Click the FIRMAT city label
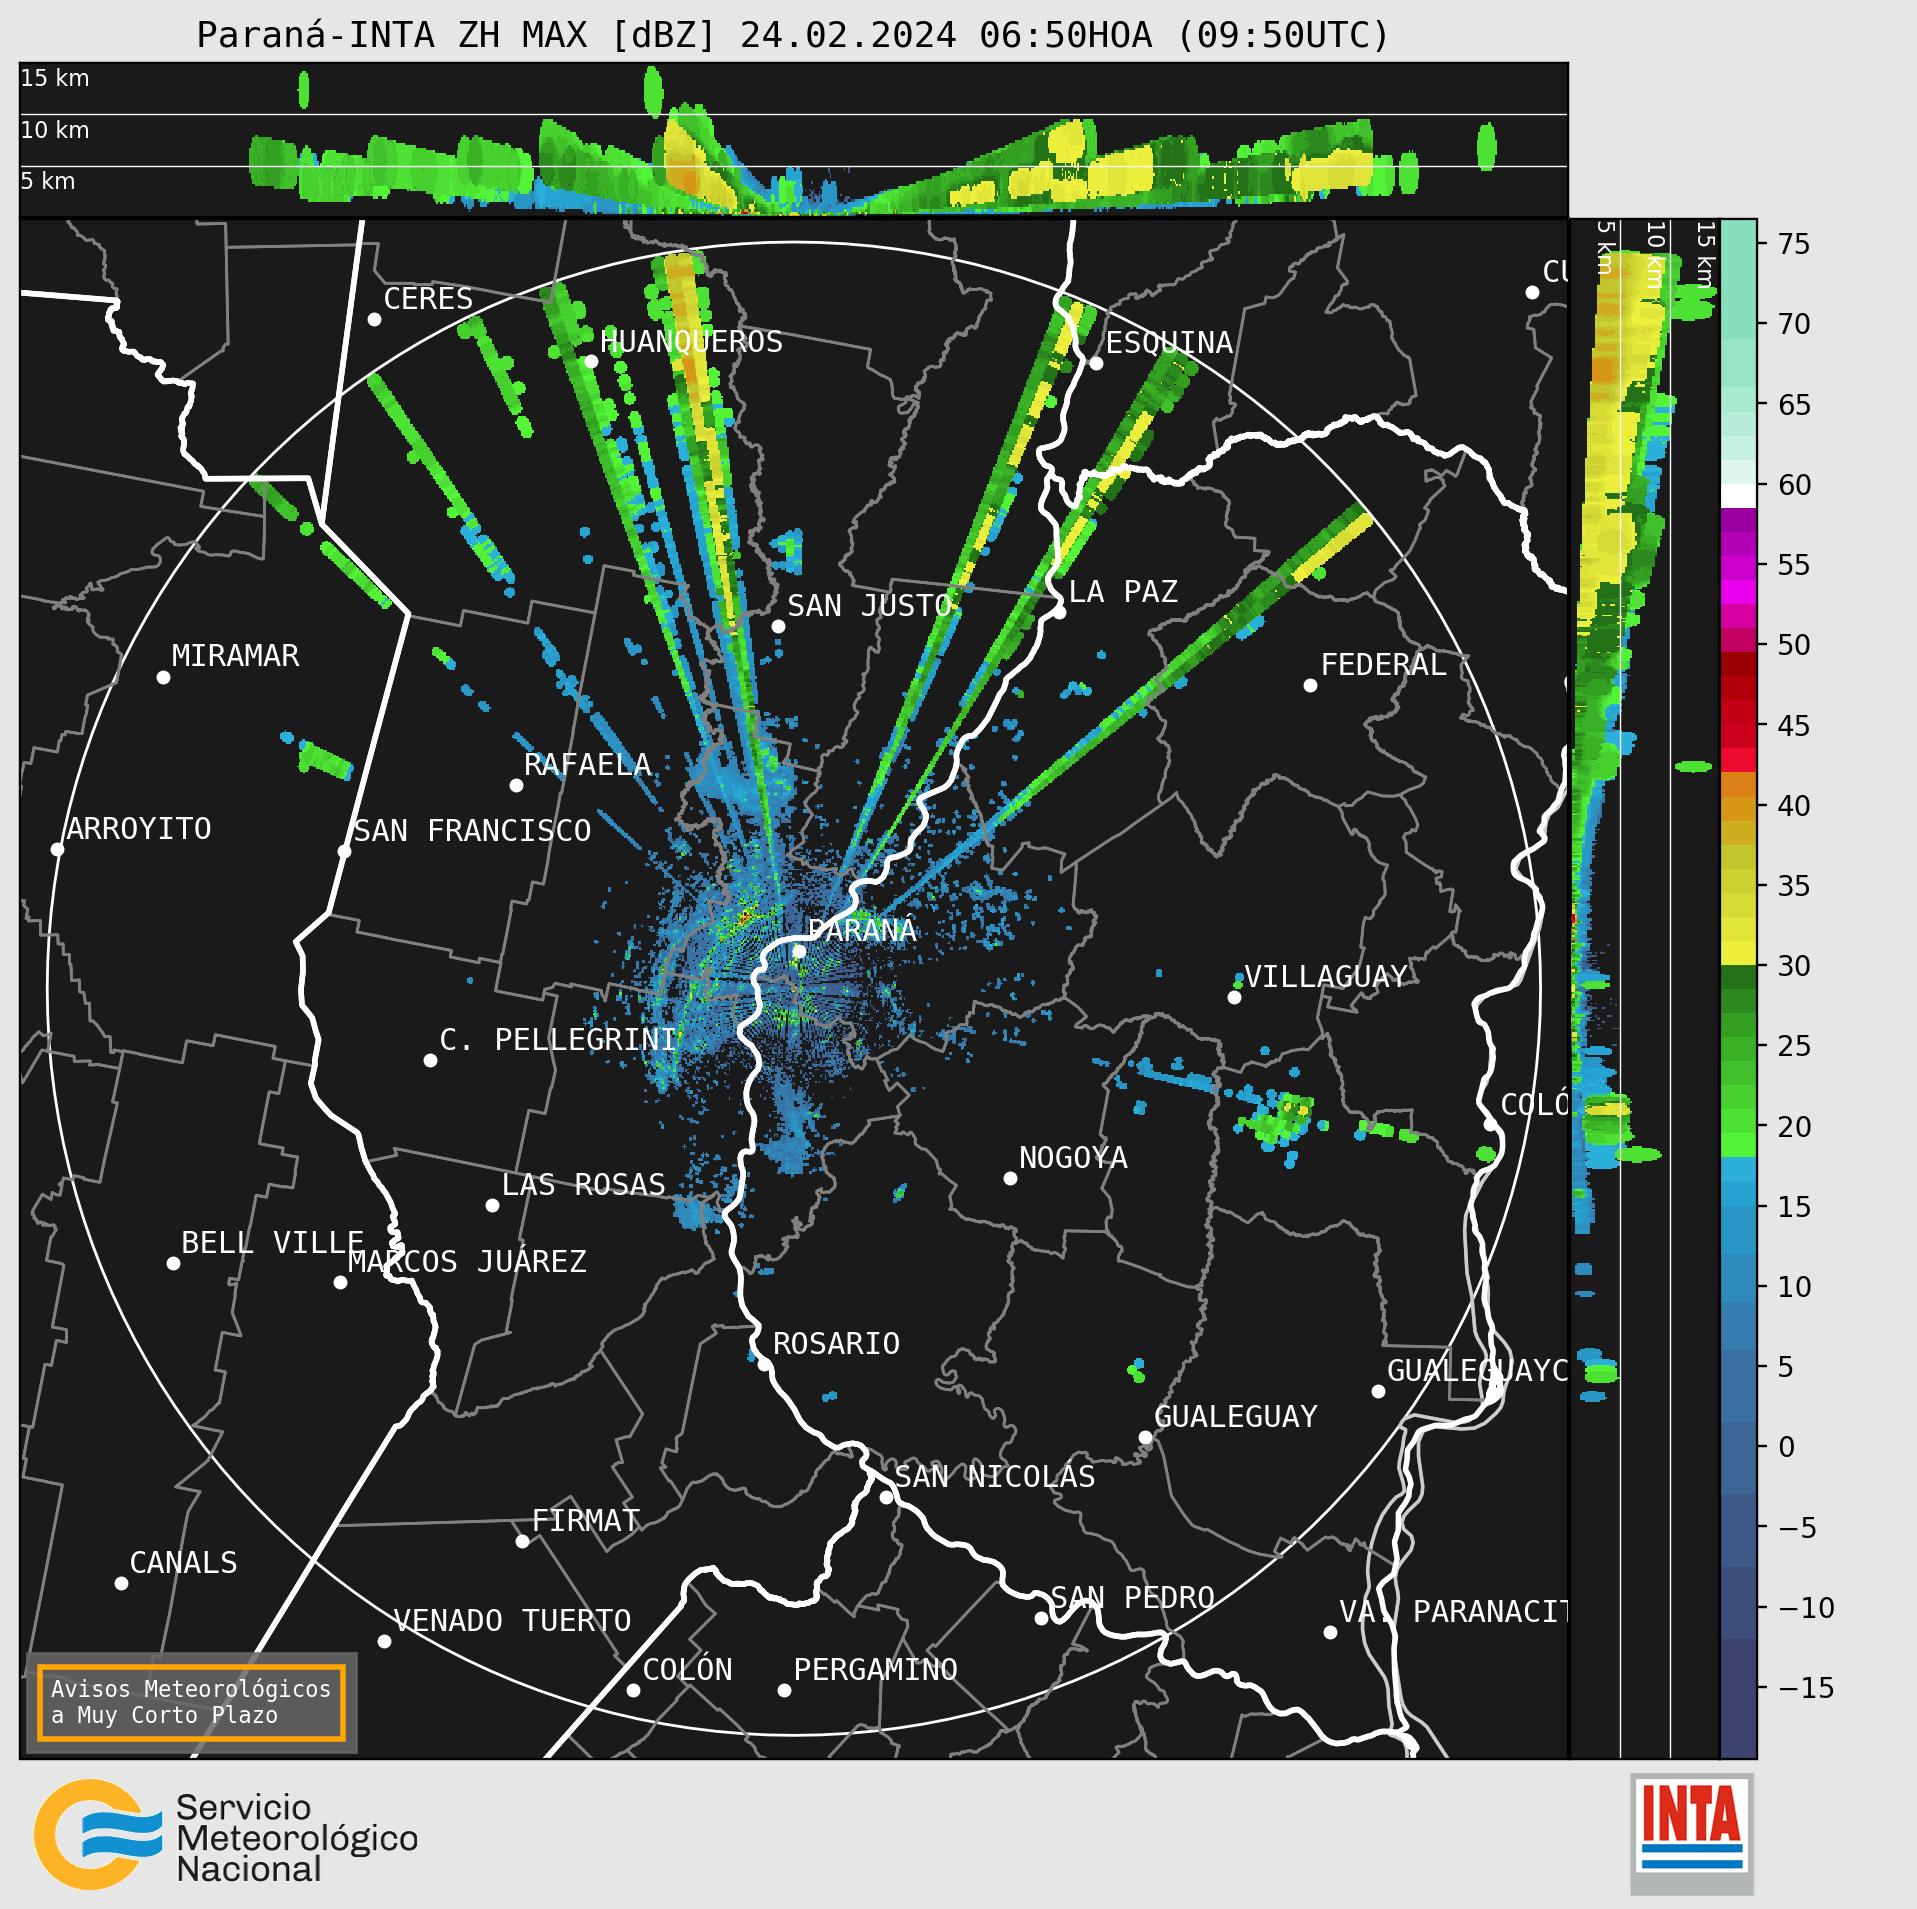This screenshot has width=1917, height=1909. (585, 1521)
